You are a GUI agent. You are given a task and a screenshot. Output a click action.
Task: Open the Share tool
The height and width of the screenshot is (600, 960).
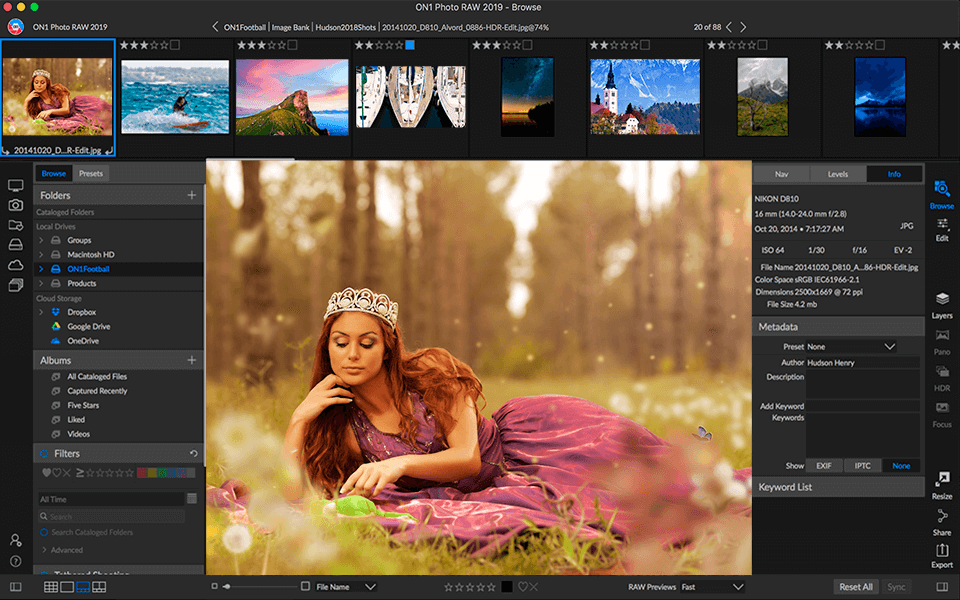coord(941,523)
